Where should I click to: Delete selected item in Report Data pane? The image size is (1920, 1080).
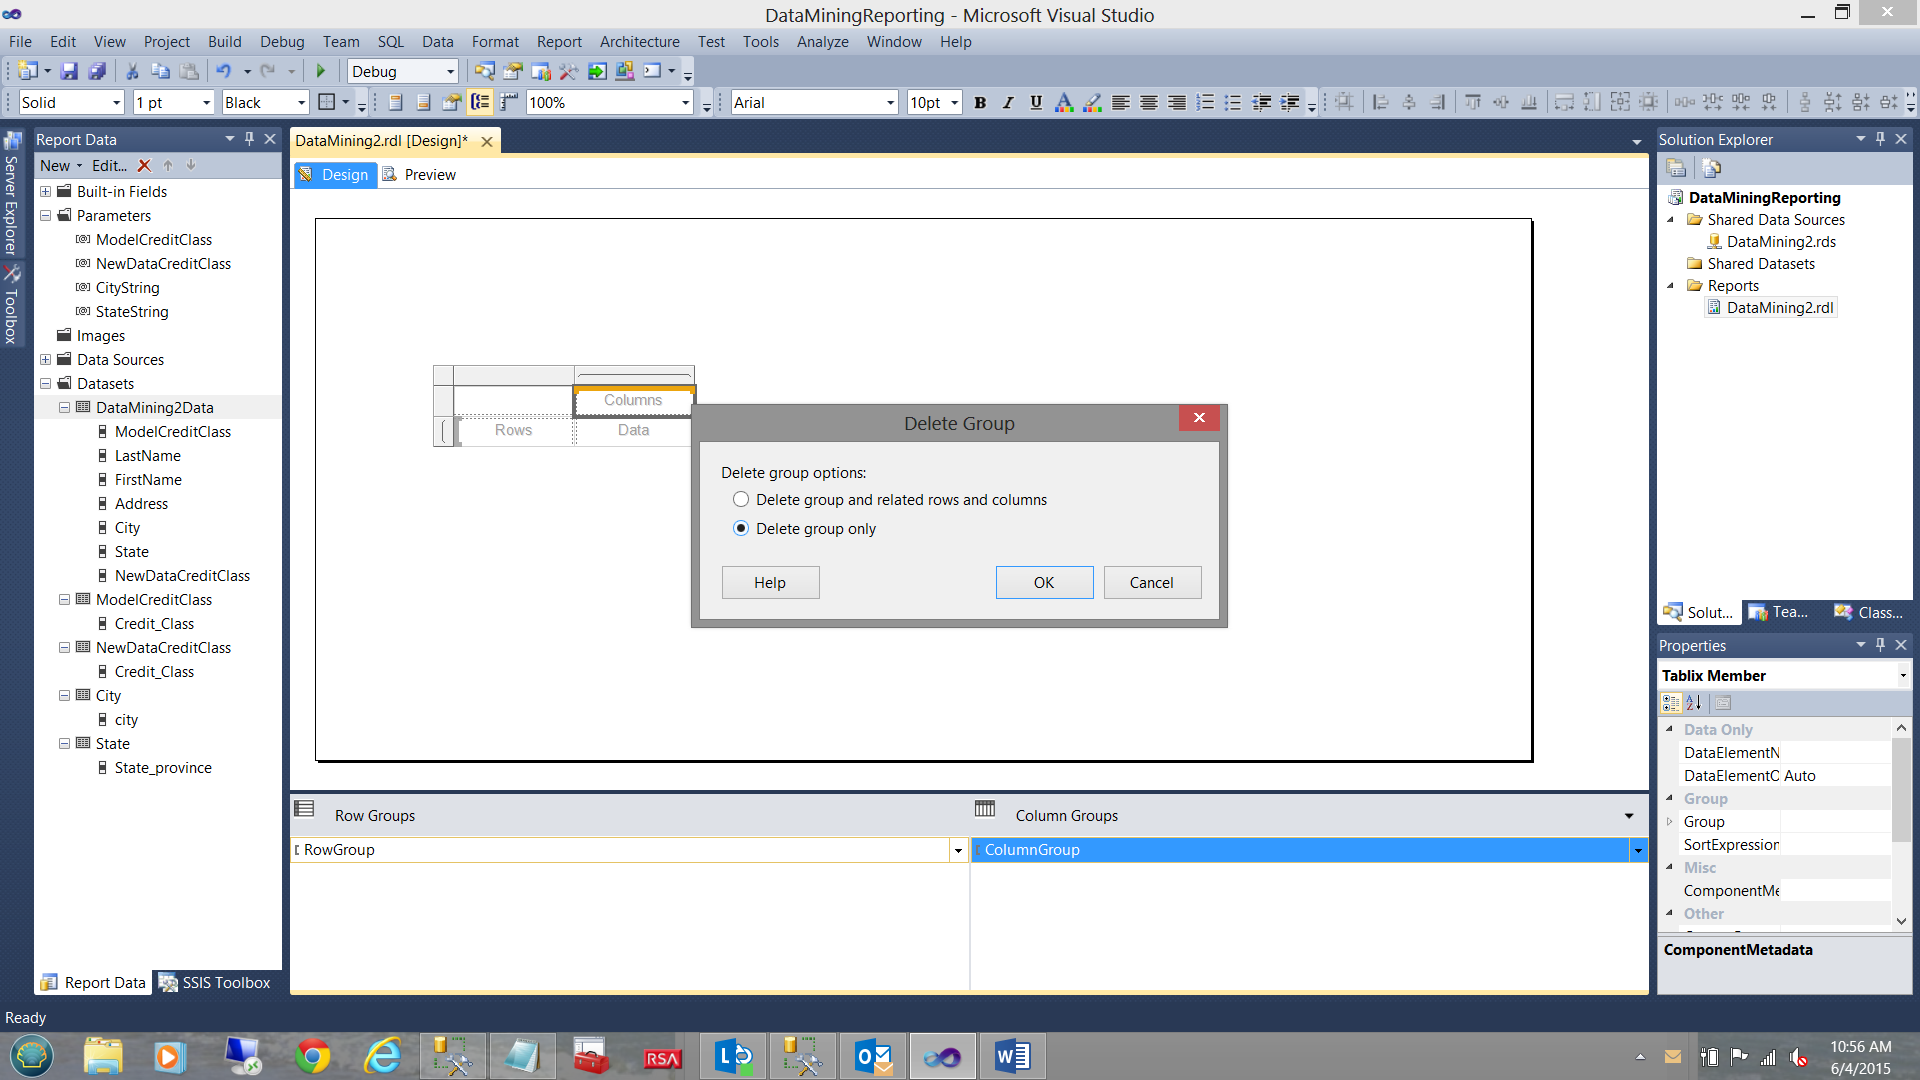144,166
